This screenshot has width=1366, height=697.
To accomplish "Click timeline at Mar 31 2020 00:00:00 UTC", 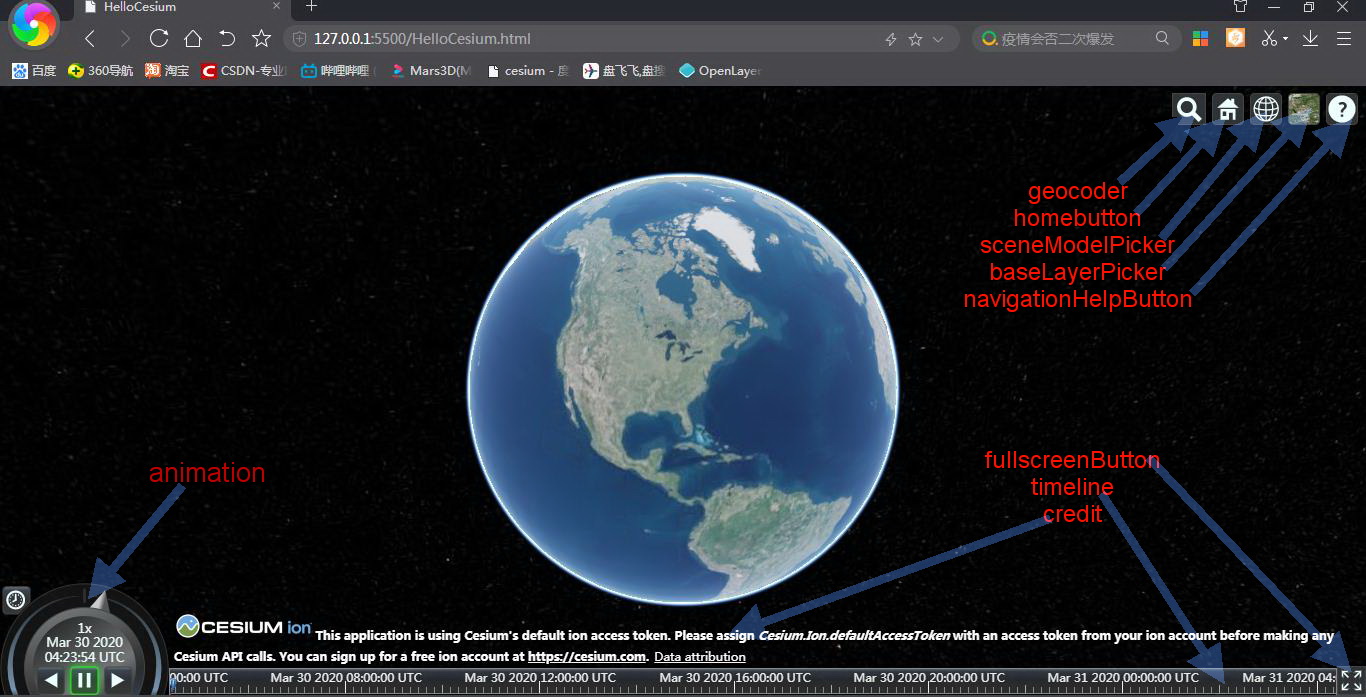I will coord(1123,678).
